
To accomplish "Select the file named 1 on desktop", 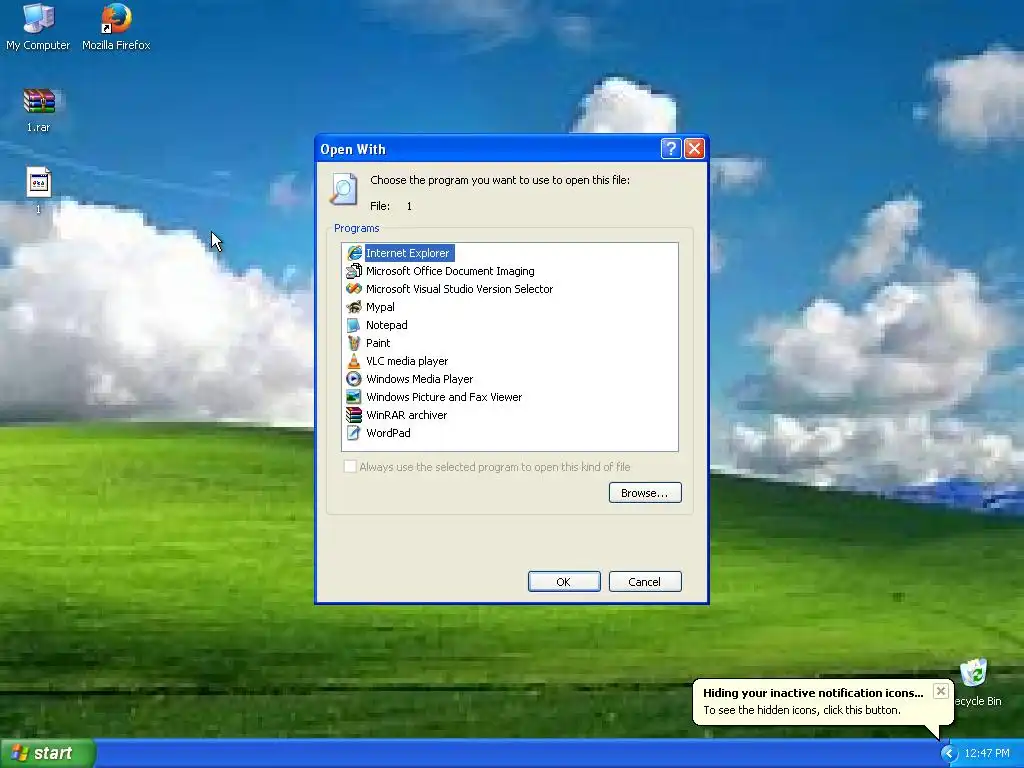I will pyautogui.click(x=39, y=190).
